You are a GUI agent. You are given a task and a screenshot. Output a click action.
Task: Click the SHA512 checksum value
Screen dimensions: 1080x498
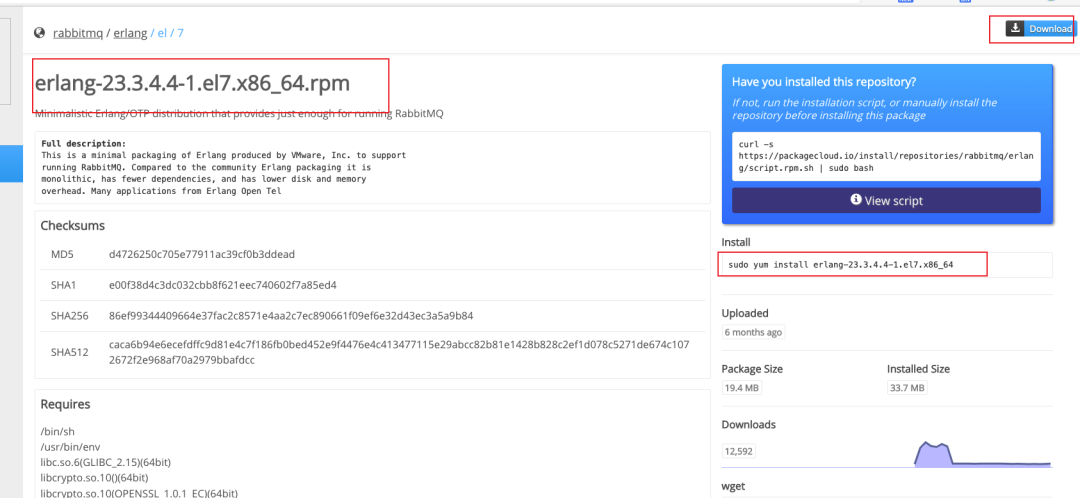pyautogui.click(x=398, y=352)
